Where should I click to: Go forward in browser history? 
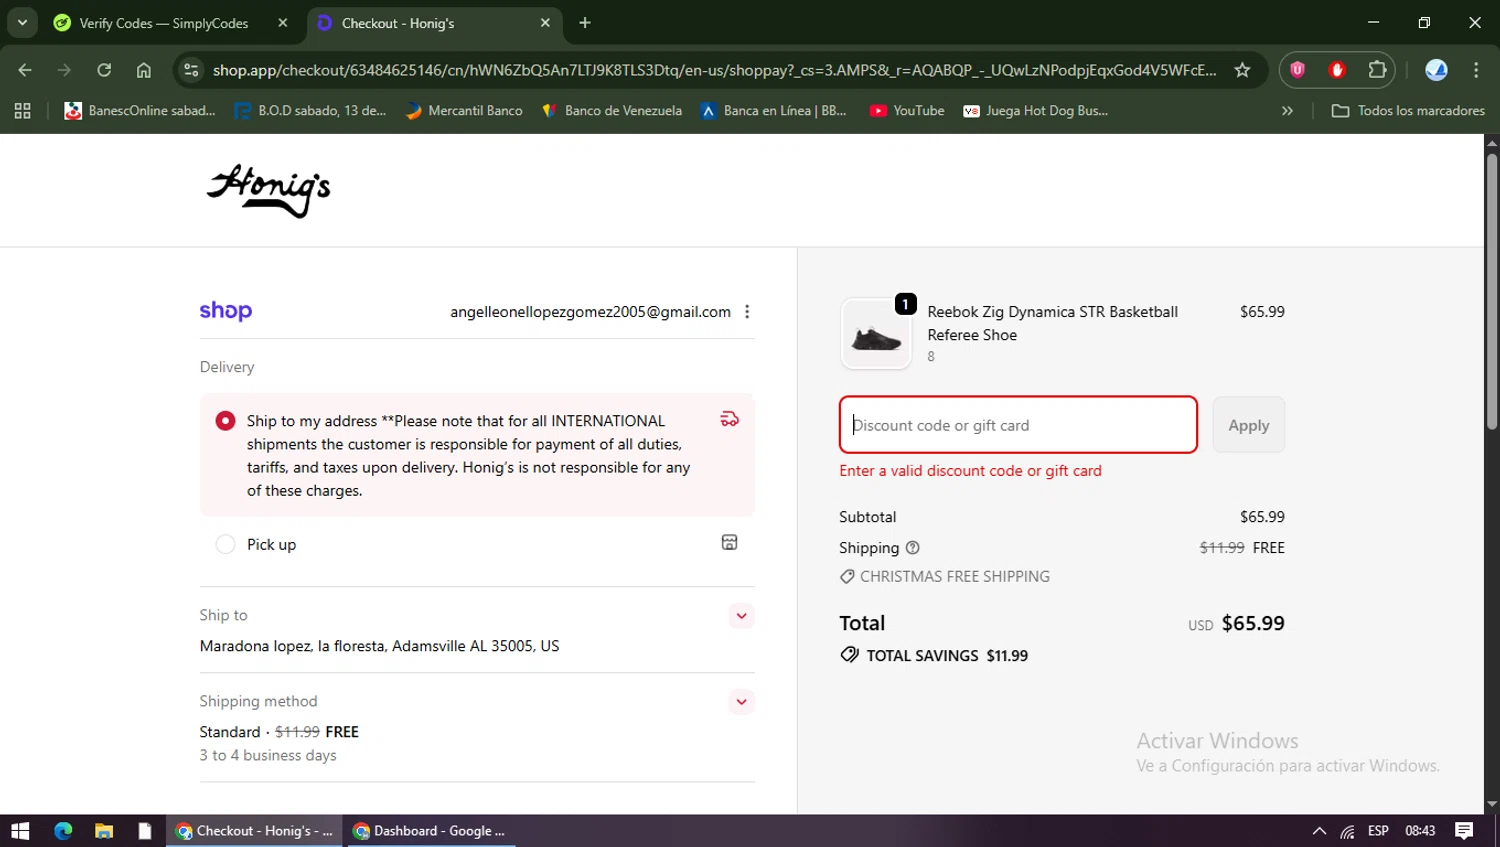click(x=64, y=70)
